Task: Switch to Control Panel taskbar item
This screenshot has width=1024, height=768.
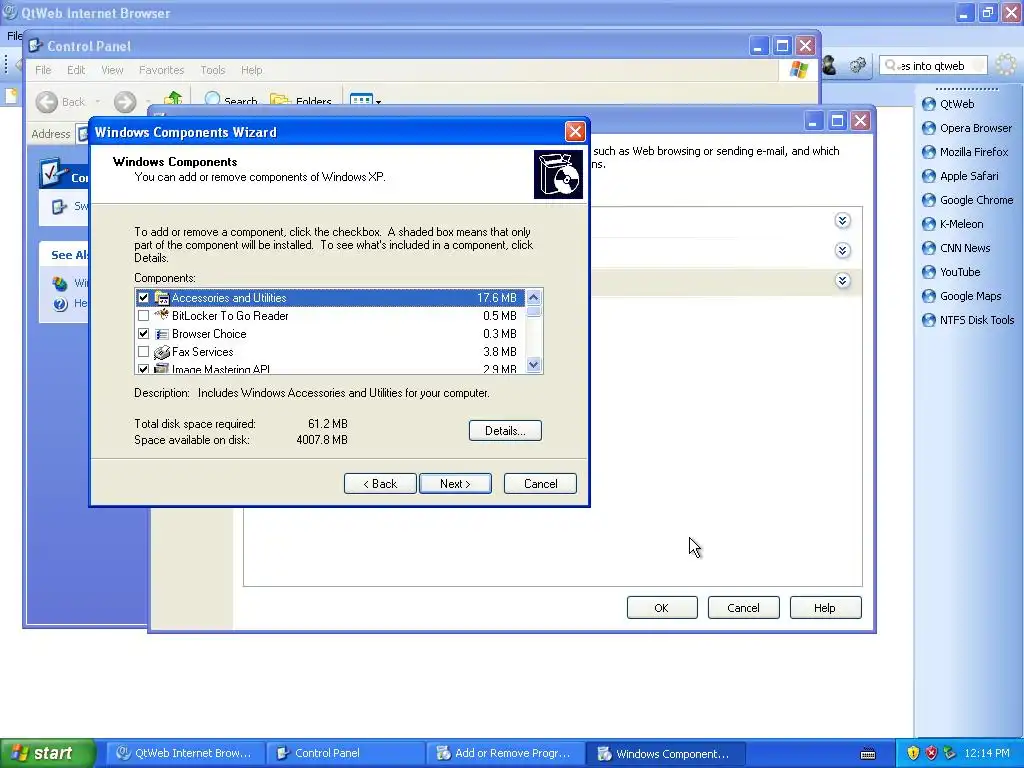Action: click(345, 754)
